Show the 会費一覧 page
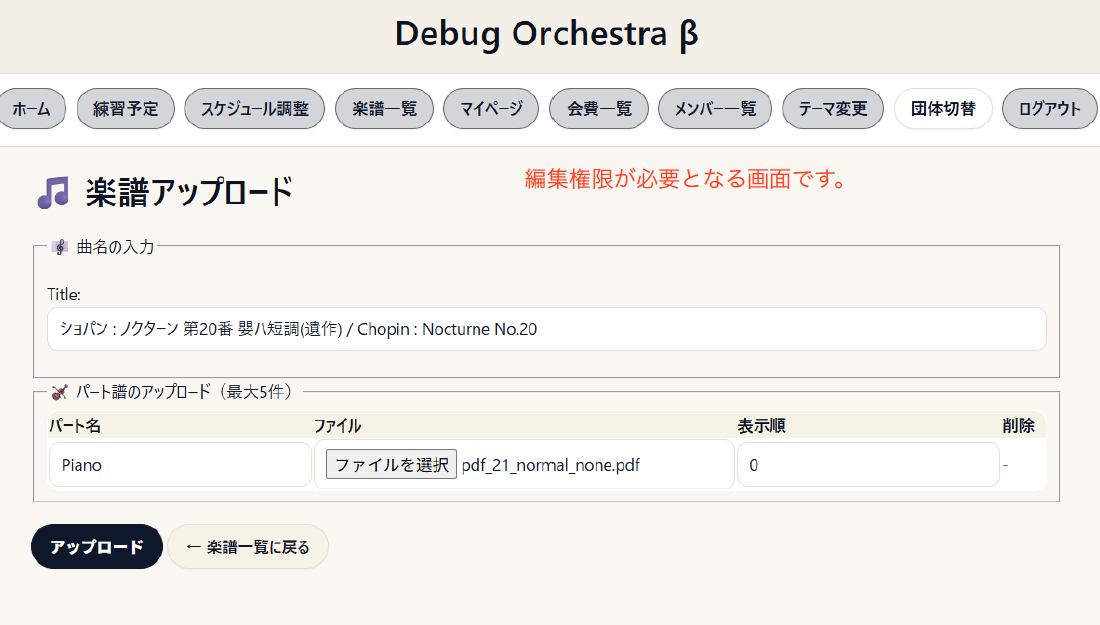 [599, 109]
